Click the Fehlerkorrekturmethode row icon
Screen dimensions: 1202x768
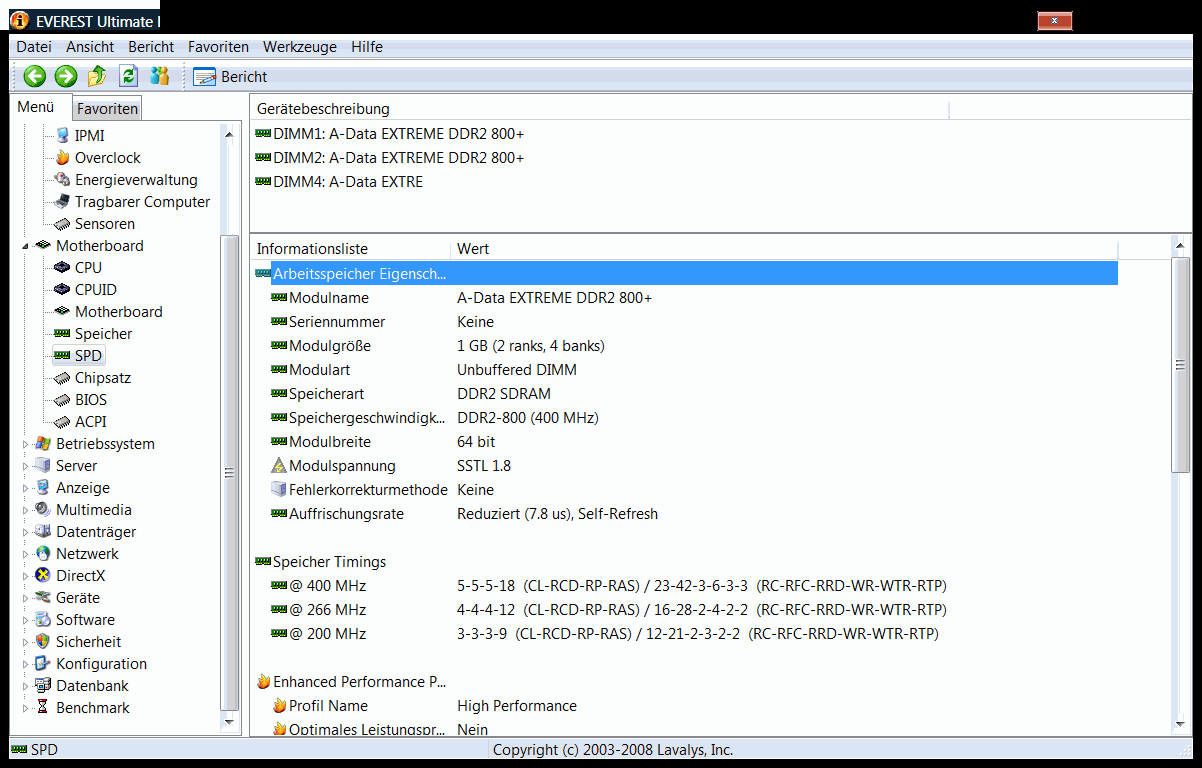tap(279, 490)
